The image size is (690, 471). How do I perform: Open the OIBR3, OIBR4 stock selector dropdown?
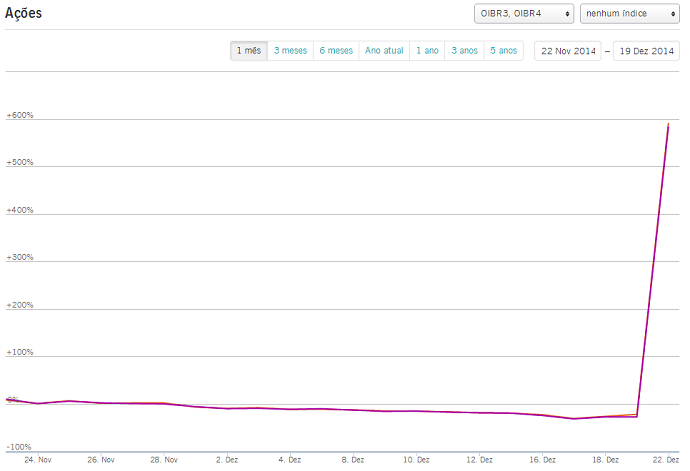(x=524, y=14)
